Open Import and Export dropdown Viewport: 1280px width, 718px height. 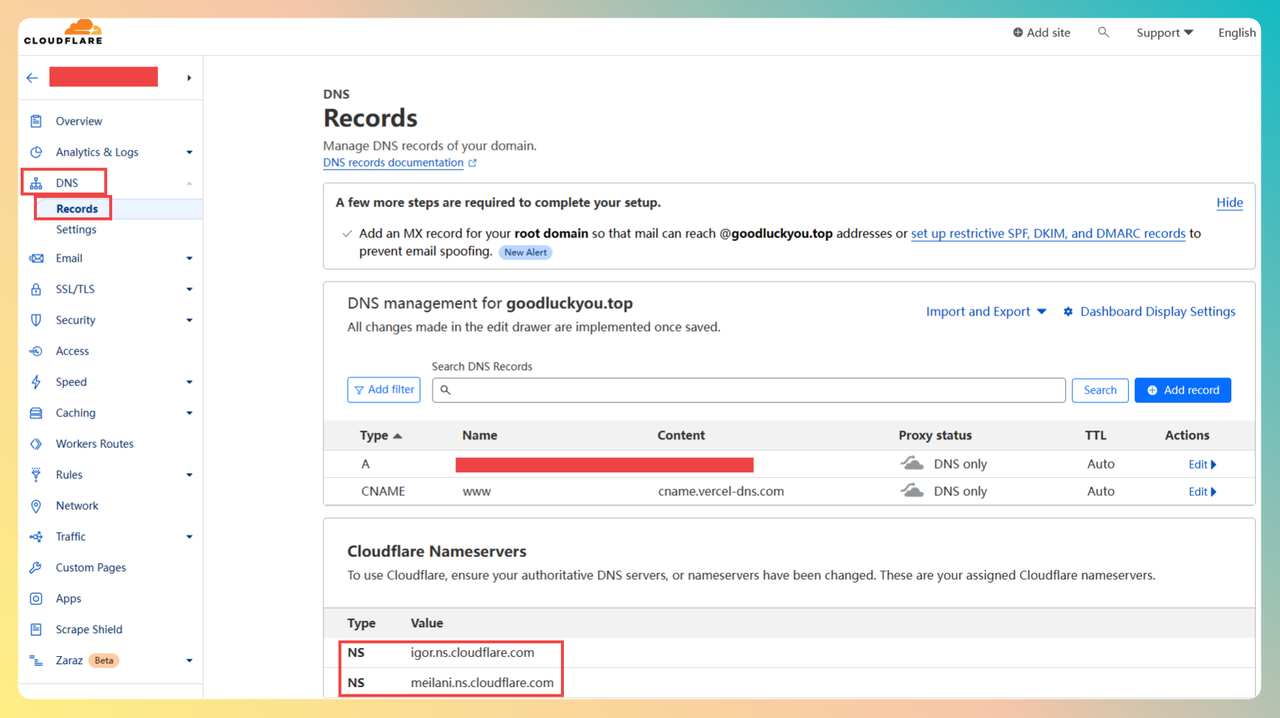[986, 312]
